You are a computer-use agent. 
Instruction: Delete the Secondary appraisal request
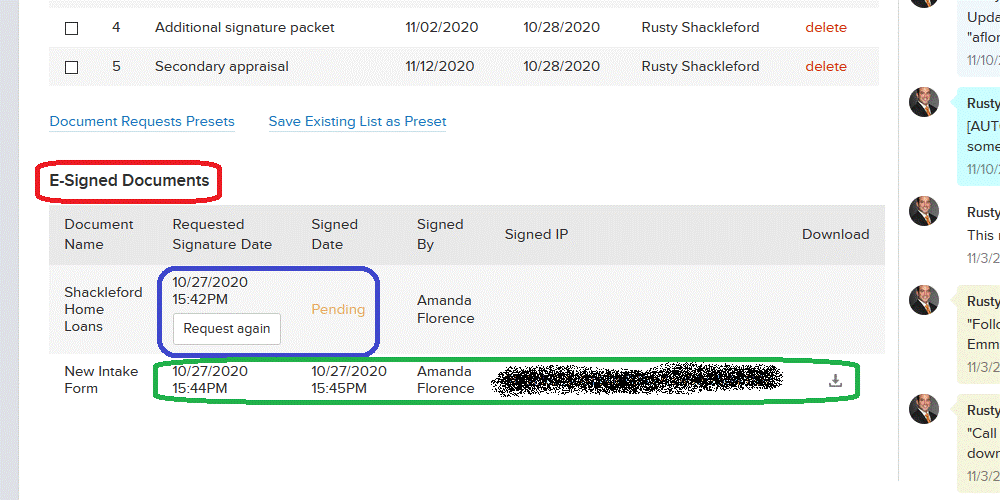[826, 66]
